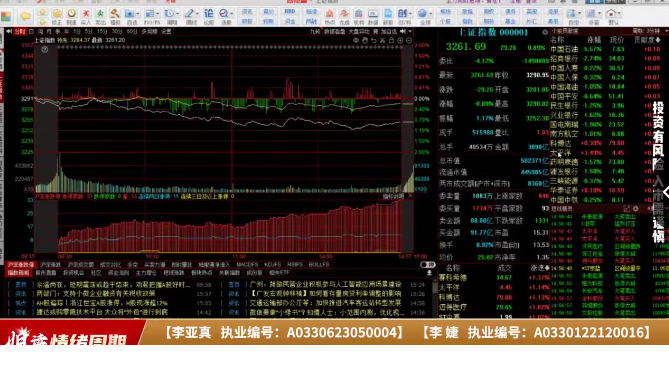Expand the 自定 dropdown arrow
The height and width of the screenshot is (368, 669).
tap(579, 13)
